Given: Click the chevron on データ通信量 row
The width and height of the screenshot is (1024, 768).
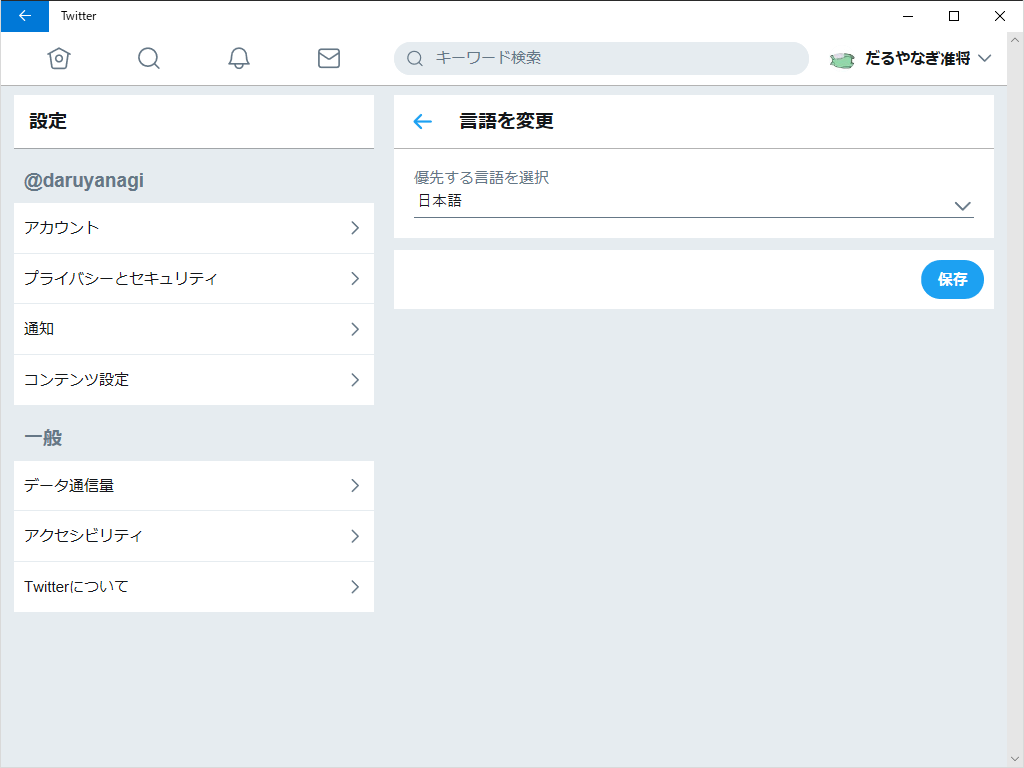Looking at the screenshot, I should (x=355, y=485).
